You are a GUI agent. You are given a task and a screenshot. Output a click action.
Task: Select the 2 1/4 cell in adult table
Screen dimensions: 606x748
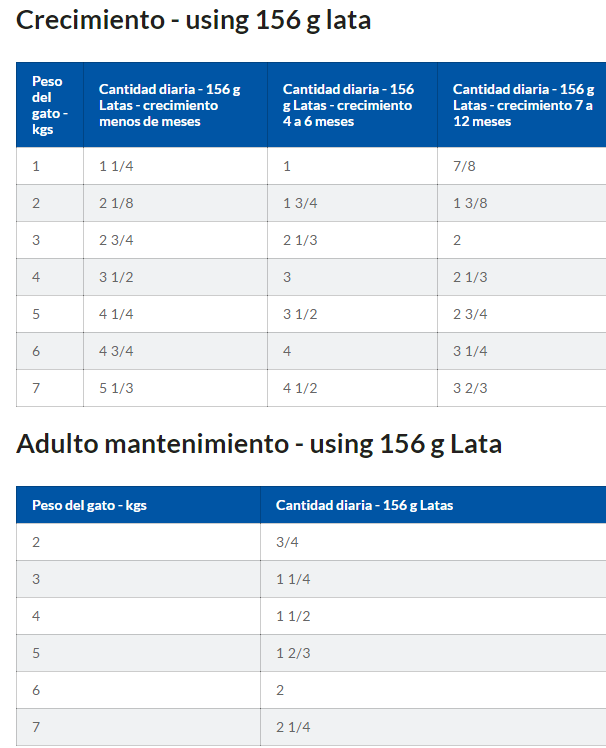click(293, 727)
